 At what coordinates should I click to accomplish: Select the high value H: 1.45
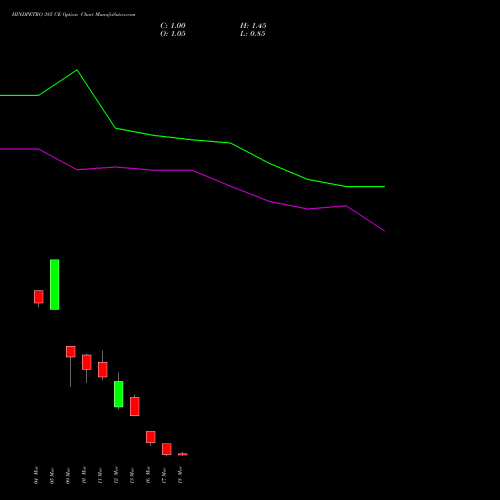point(253,26)
